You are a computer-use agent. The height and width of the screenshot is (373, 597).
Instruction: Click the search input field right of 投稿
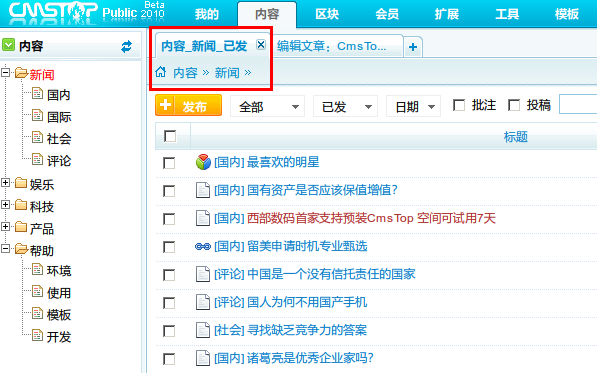(x=578, y=104)
